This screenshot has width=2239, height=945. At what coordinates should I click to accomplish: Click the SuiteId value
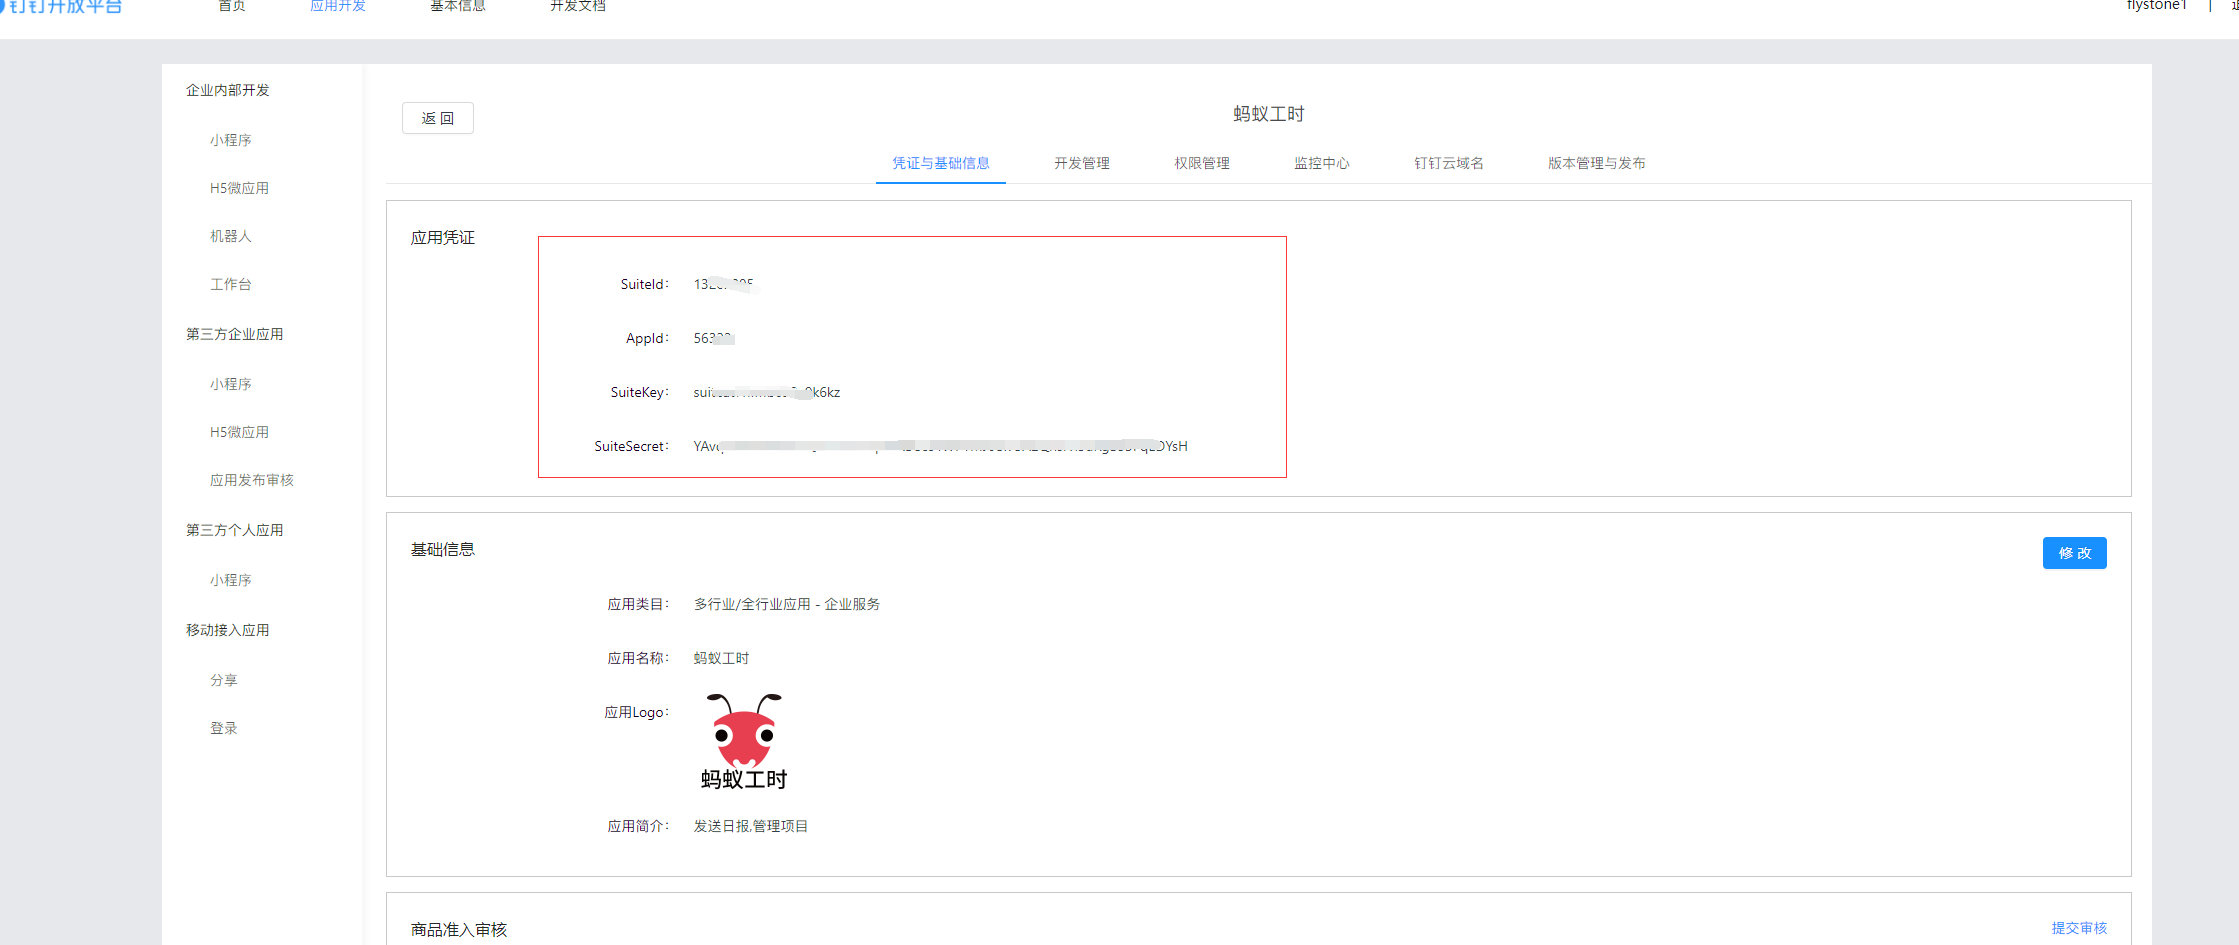[x=726, y=284]
